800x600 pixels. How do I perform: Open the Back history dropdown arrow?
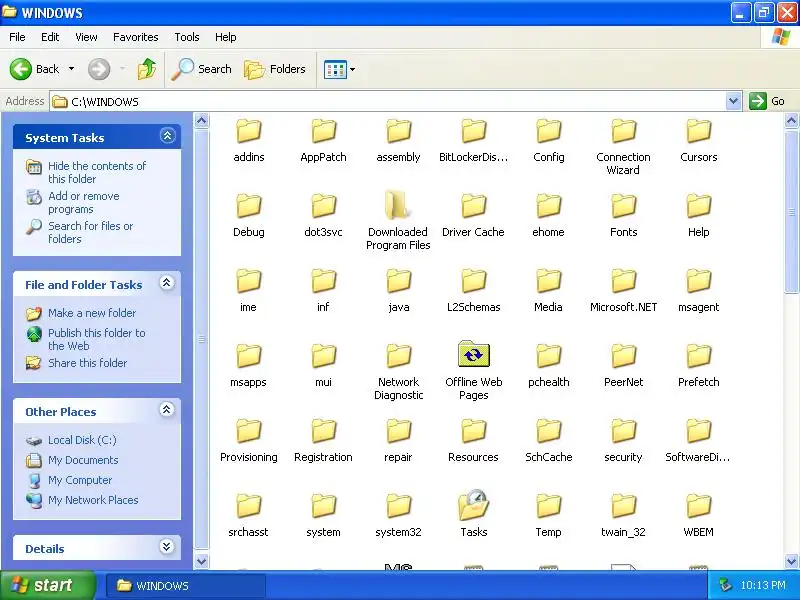click(71, 69)
